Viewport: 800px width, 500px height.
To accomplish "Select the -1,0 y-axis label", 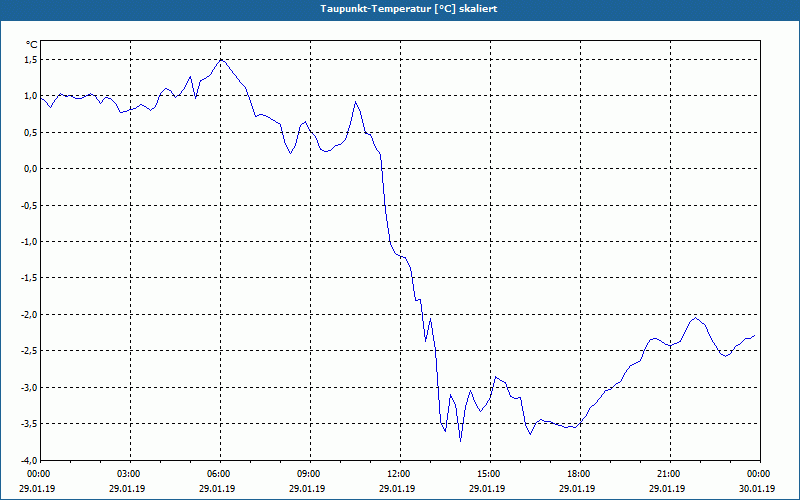I will 29,242.
